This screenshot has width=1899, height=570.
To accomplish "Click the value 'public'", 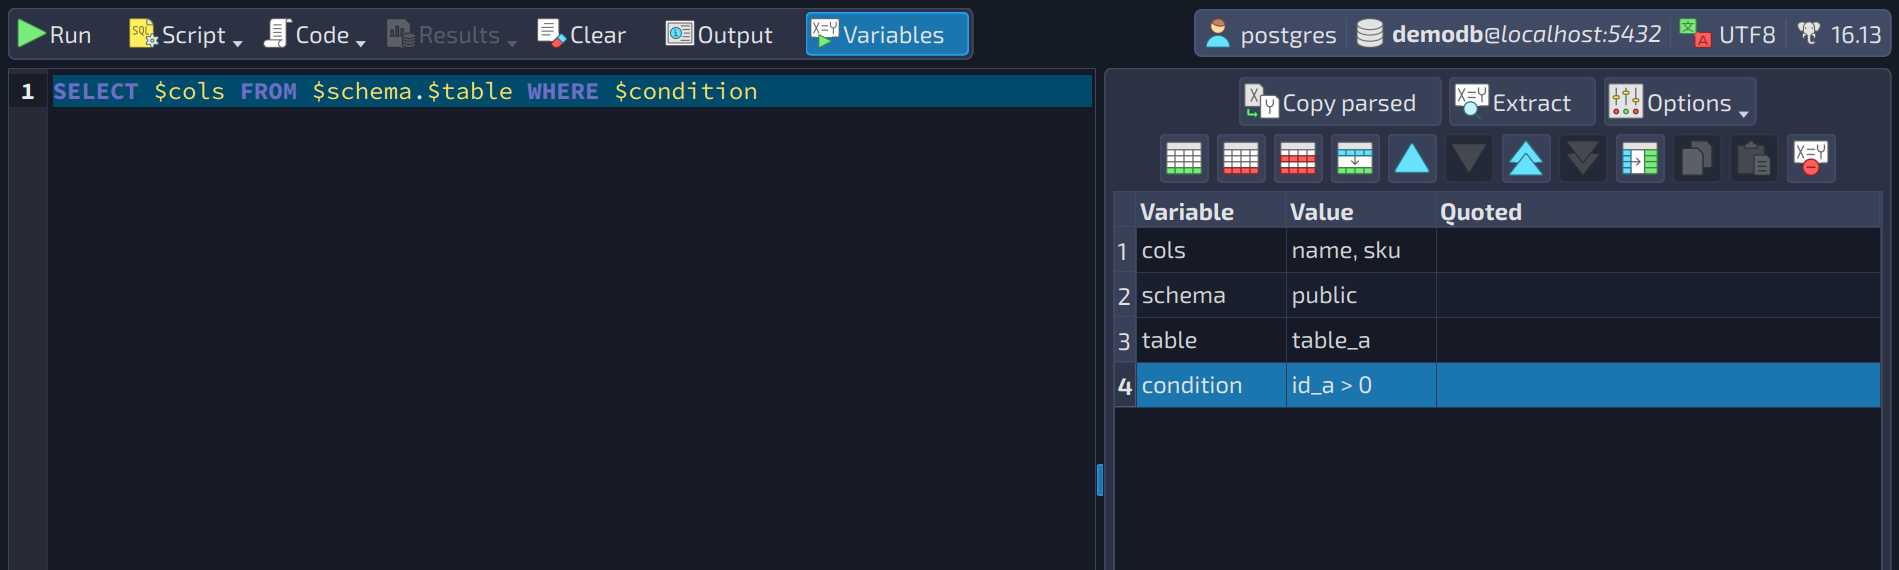I will (x=1361, y=295).
